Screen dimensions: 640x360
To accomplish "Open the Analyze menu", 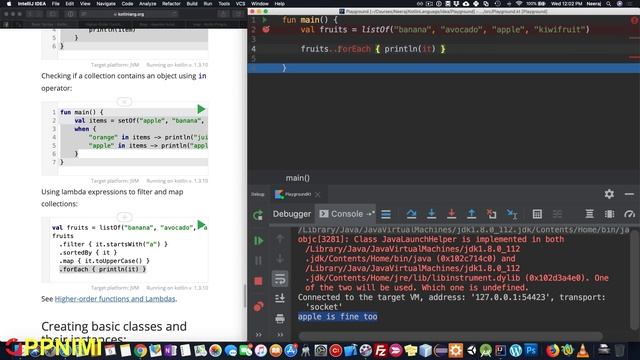I will tap(147, 4).
